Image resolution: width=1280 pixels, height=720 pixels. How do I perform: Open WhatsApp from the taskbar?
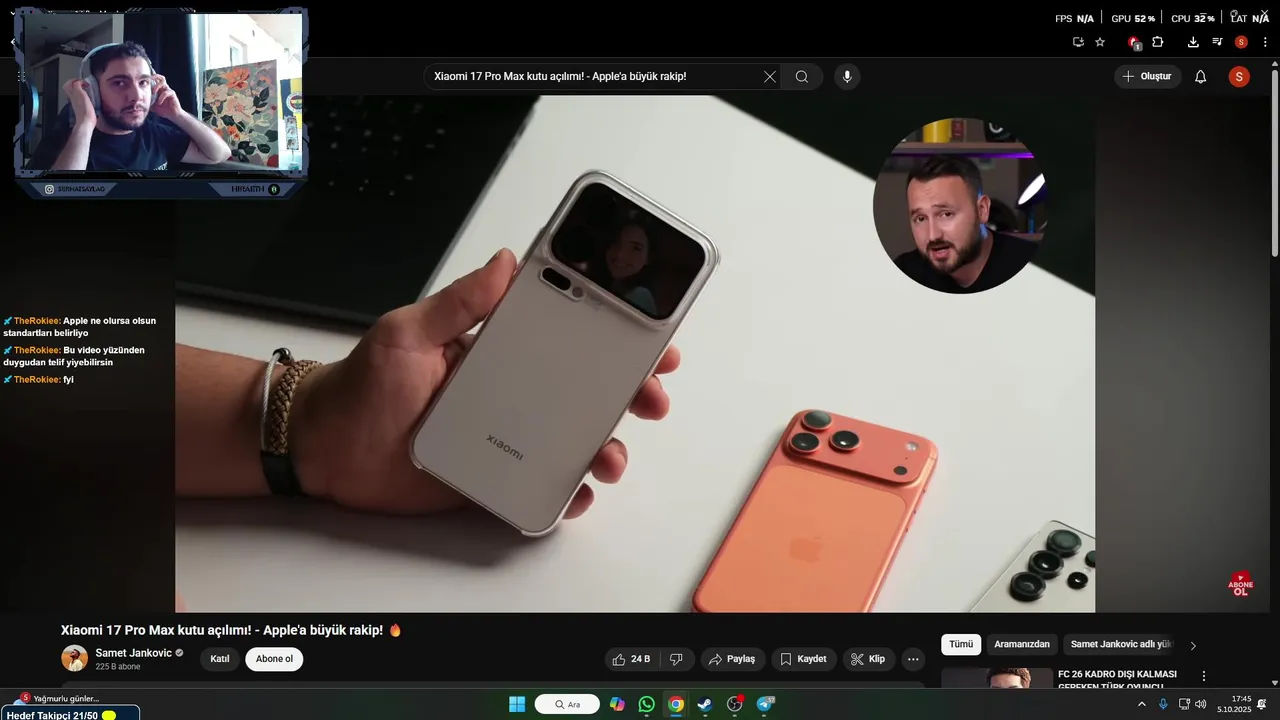(x=646, y=704)
